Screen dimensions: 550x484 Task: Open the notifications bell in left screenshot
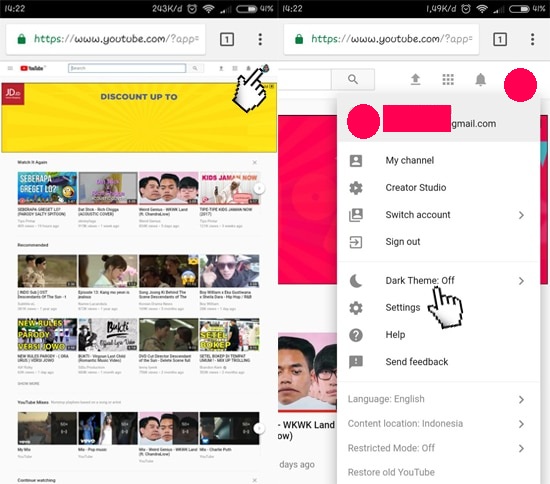[248, 68]
